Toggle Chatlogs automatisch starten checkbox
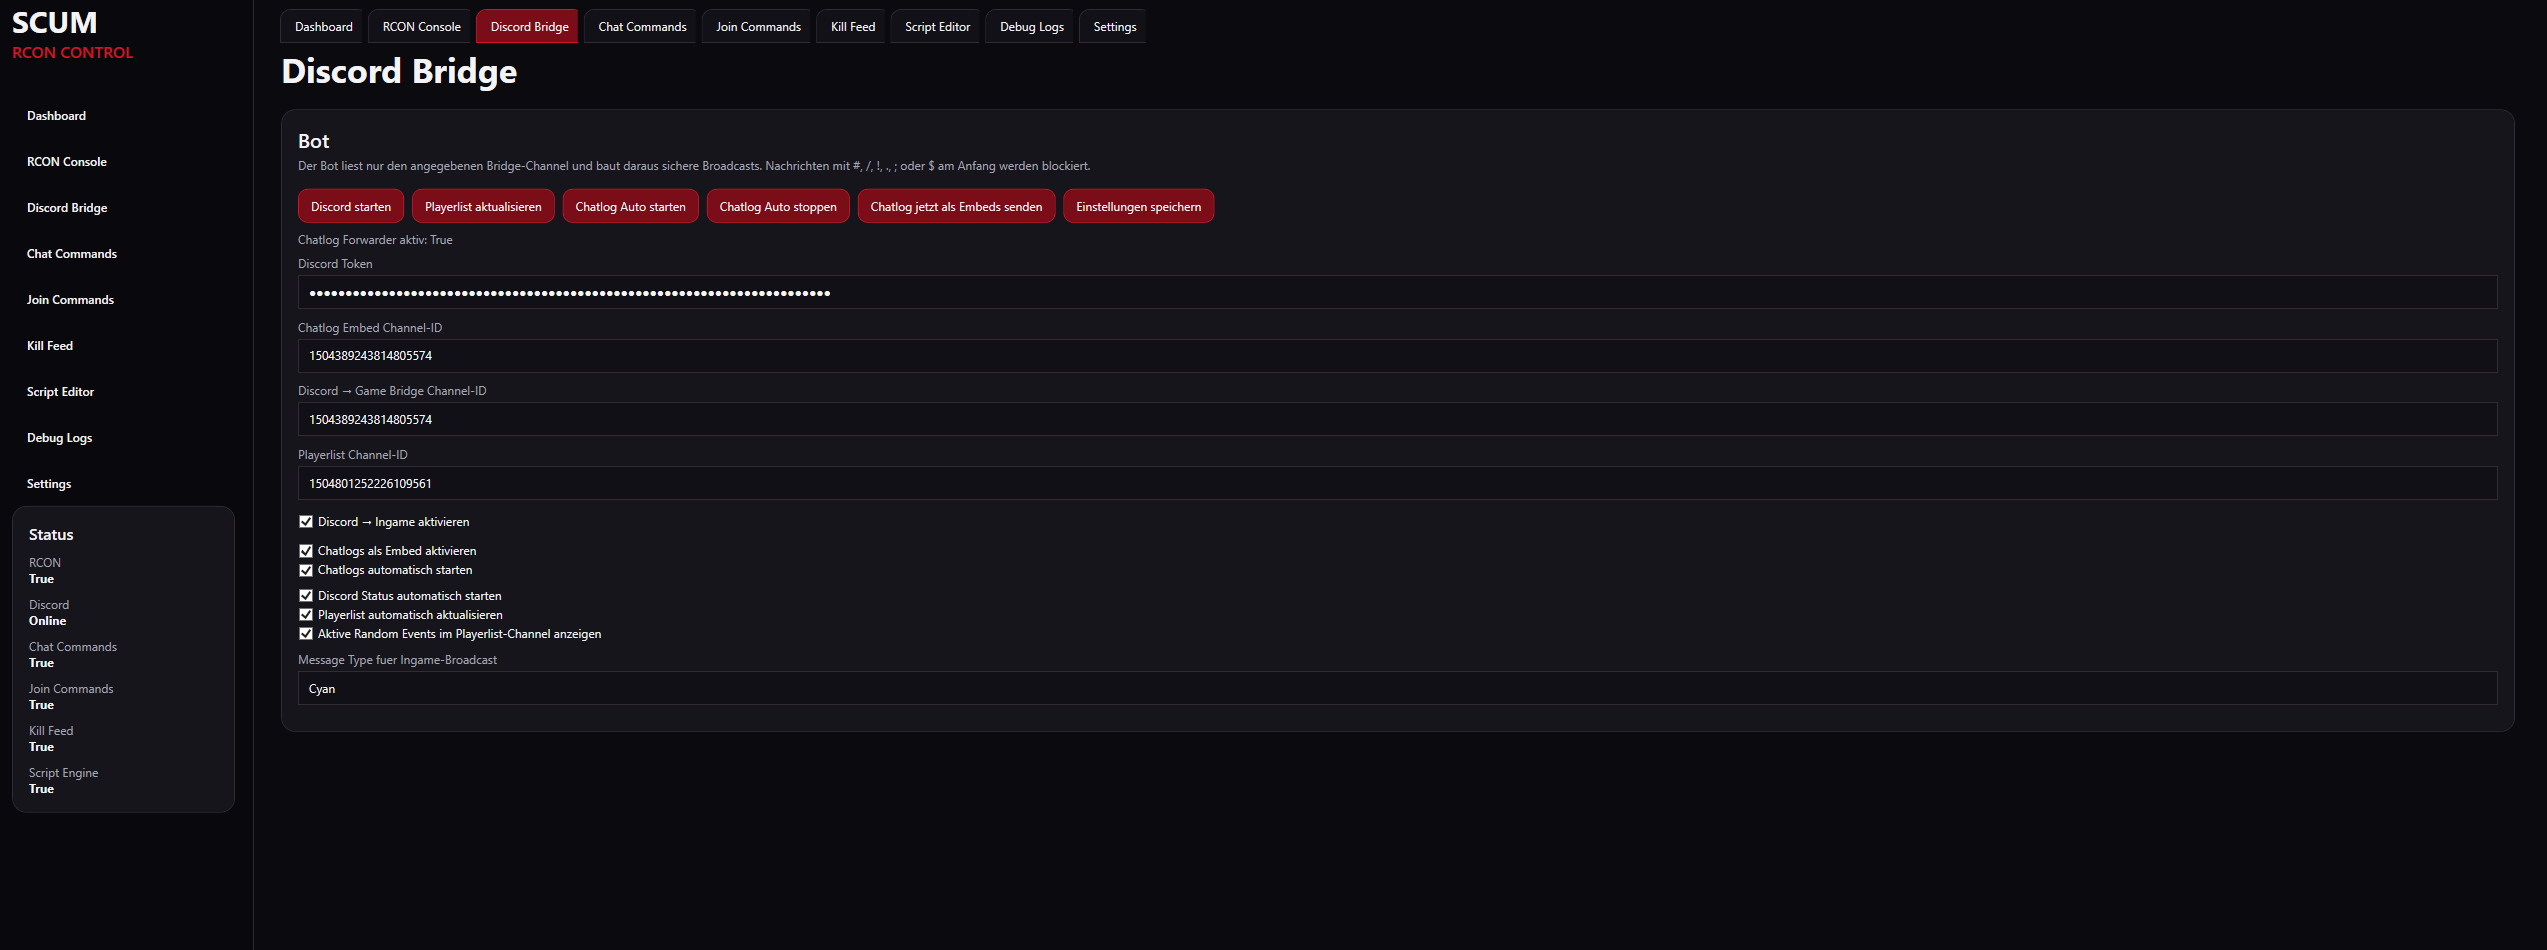 pos(306,570)
